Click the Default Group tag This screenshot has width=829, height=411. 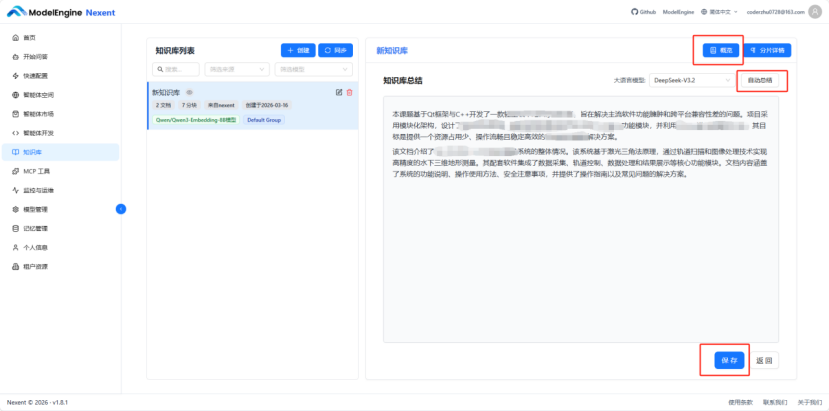coord(264,120)
